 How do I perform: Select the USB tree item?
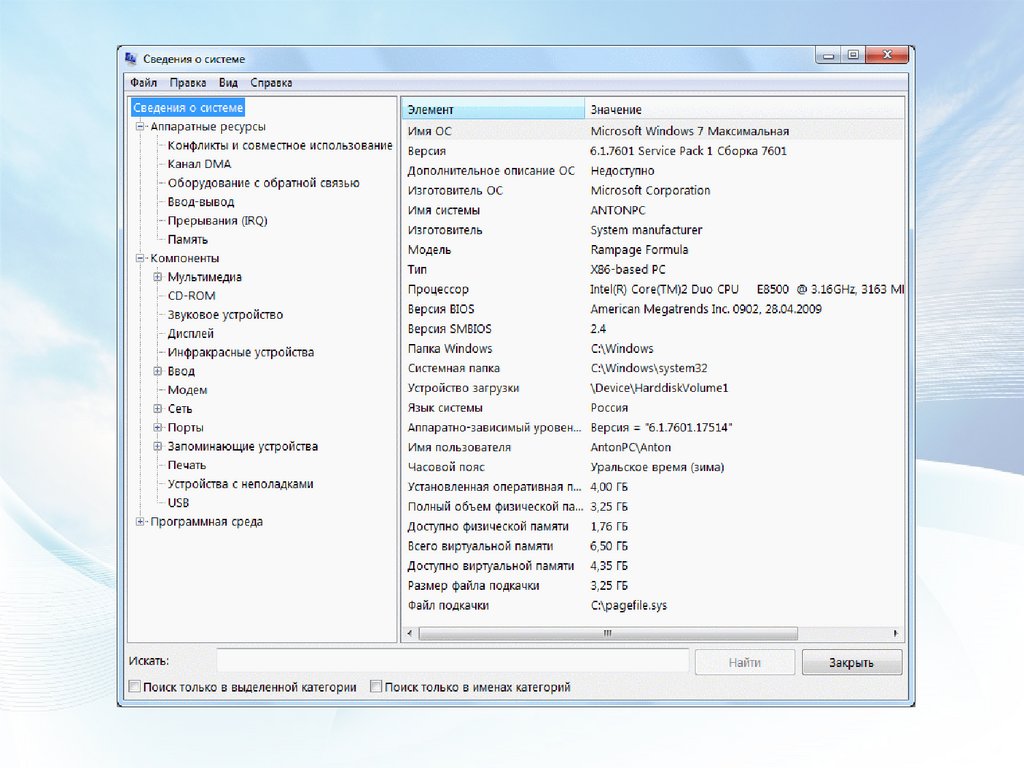178,503
